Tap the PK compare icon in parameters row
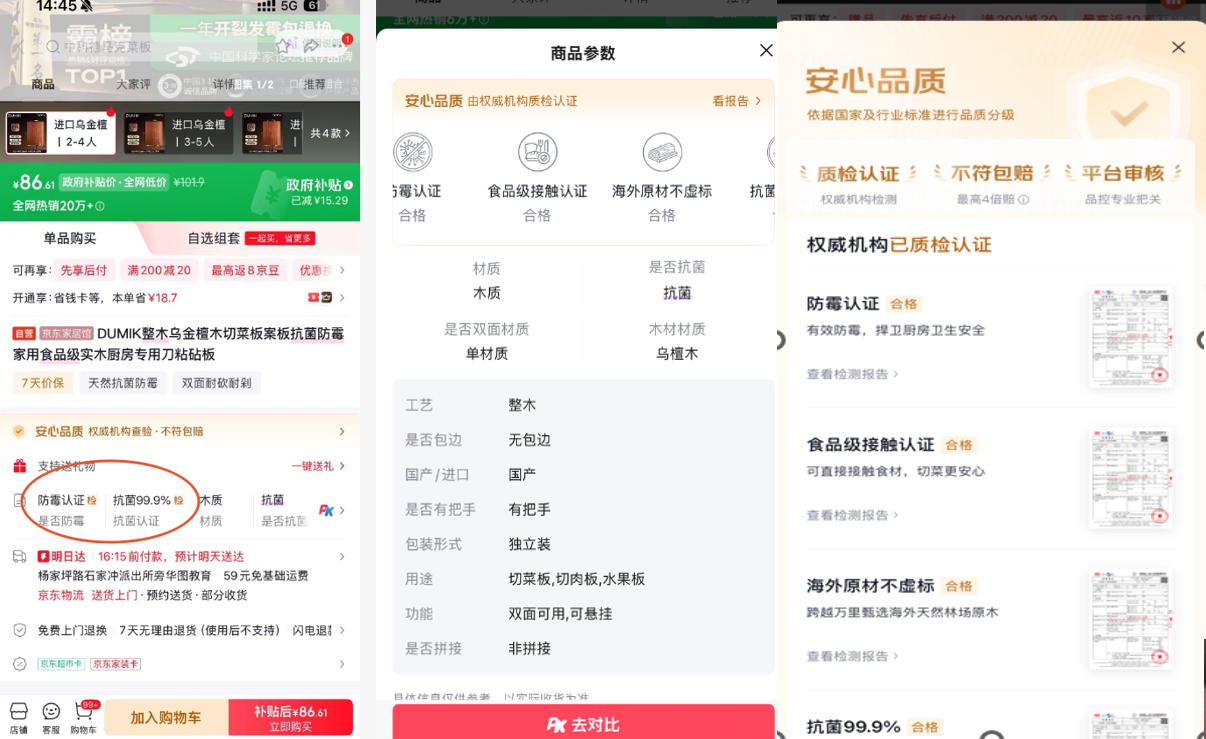Viewport: 1206px width, 739px height. tap(326, 510)
